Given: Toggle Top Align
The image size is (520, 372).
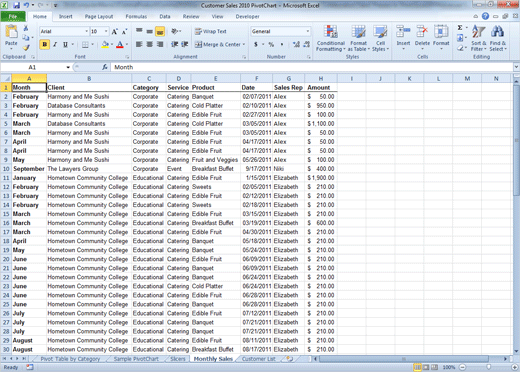Looking at the screenshot, I should point(139,31).
